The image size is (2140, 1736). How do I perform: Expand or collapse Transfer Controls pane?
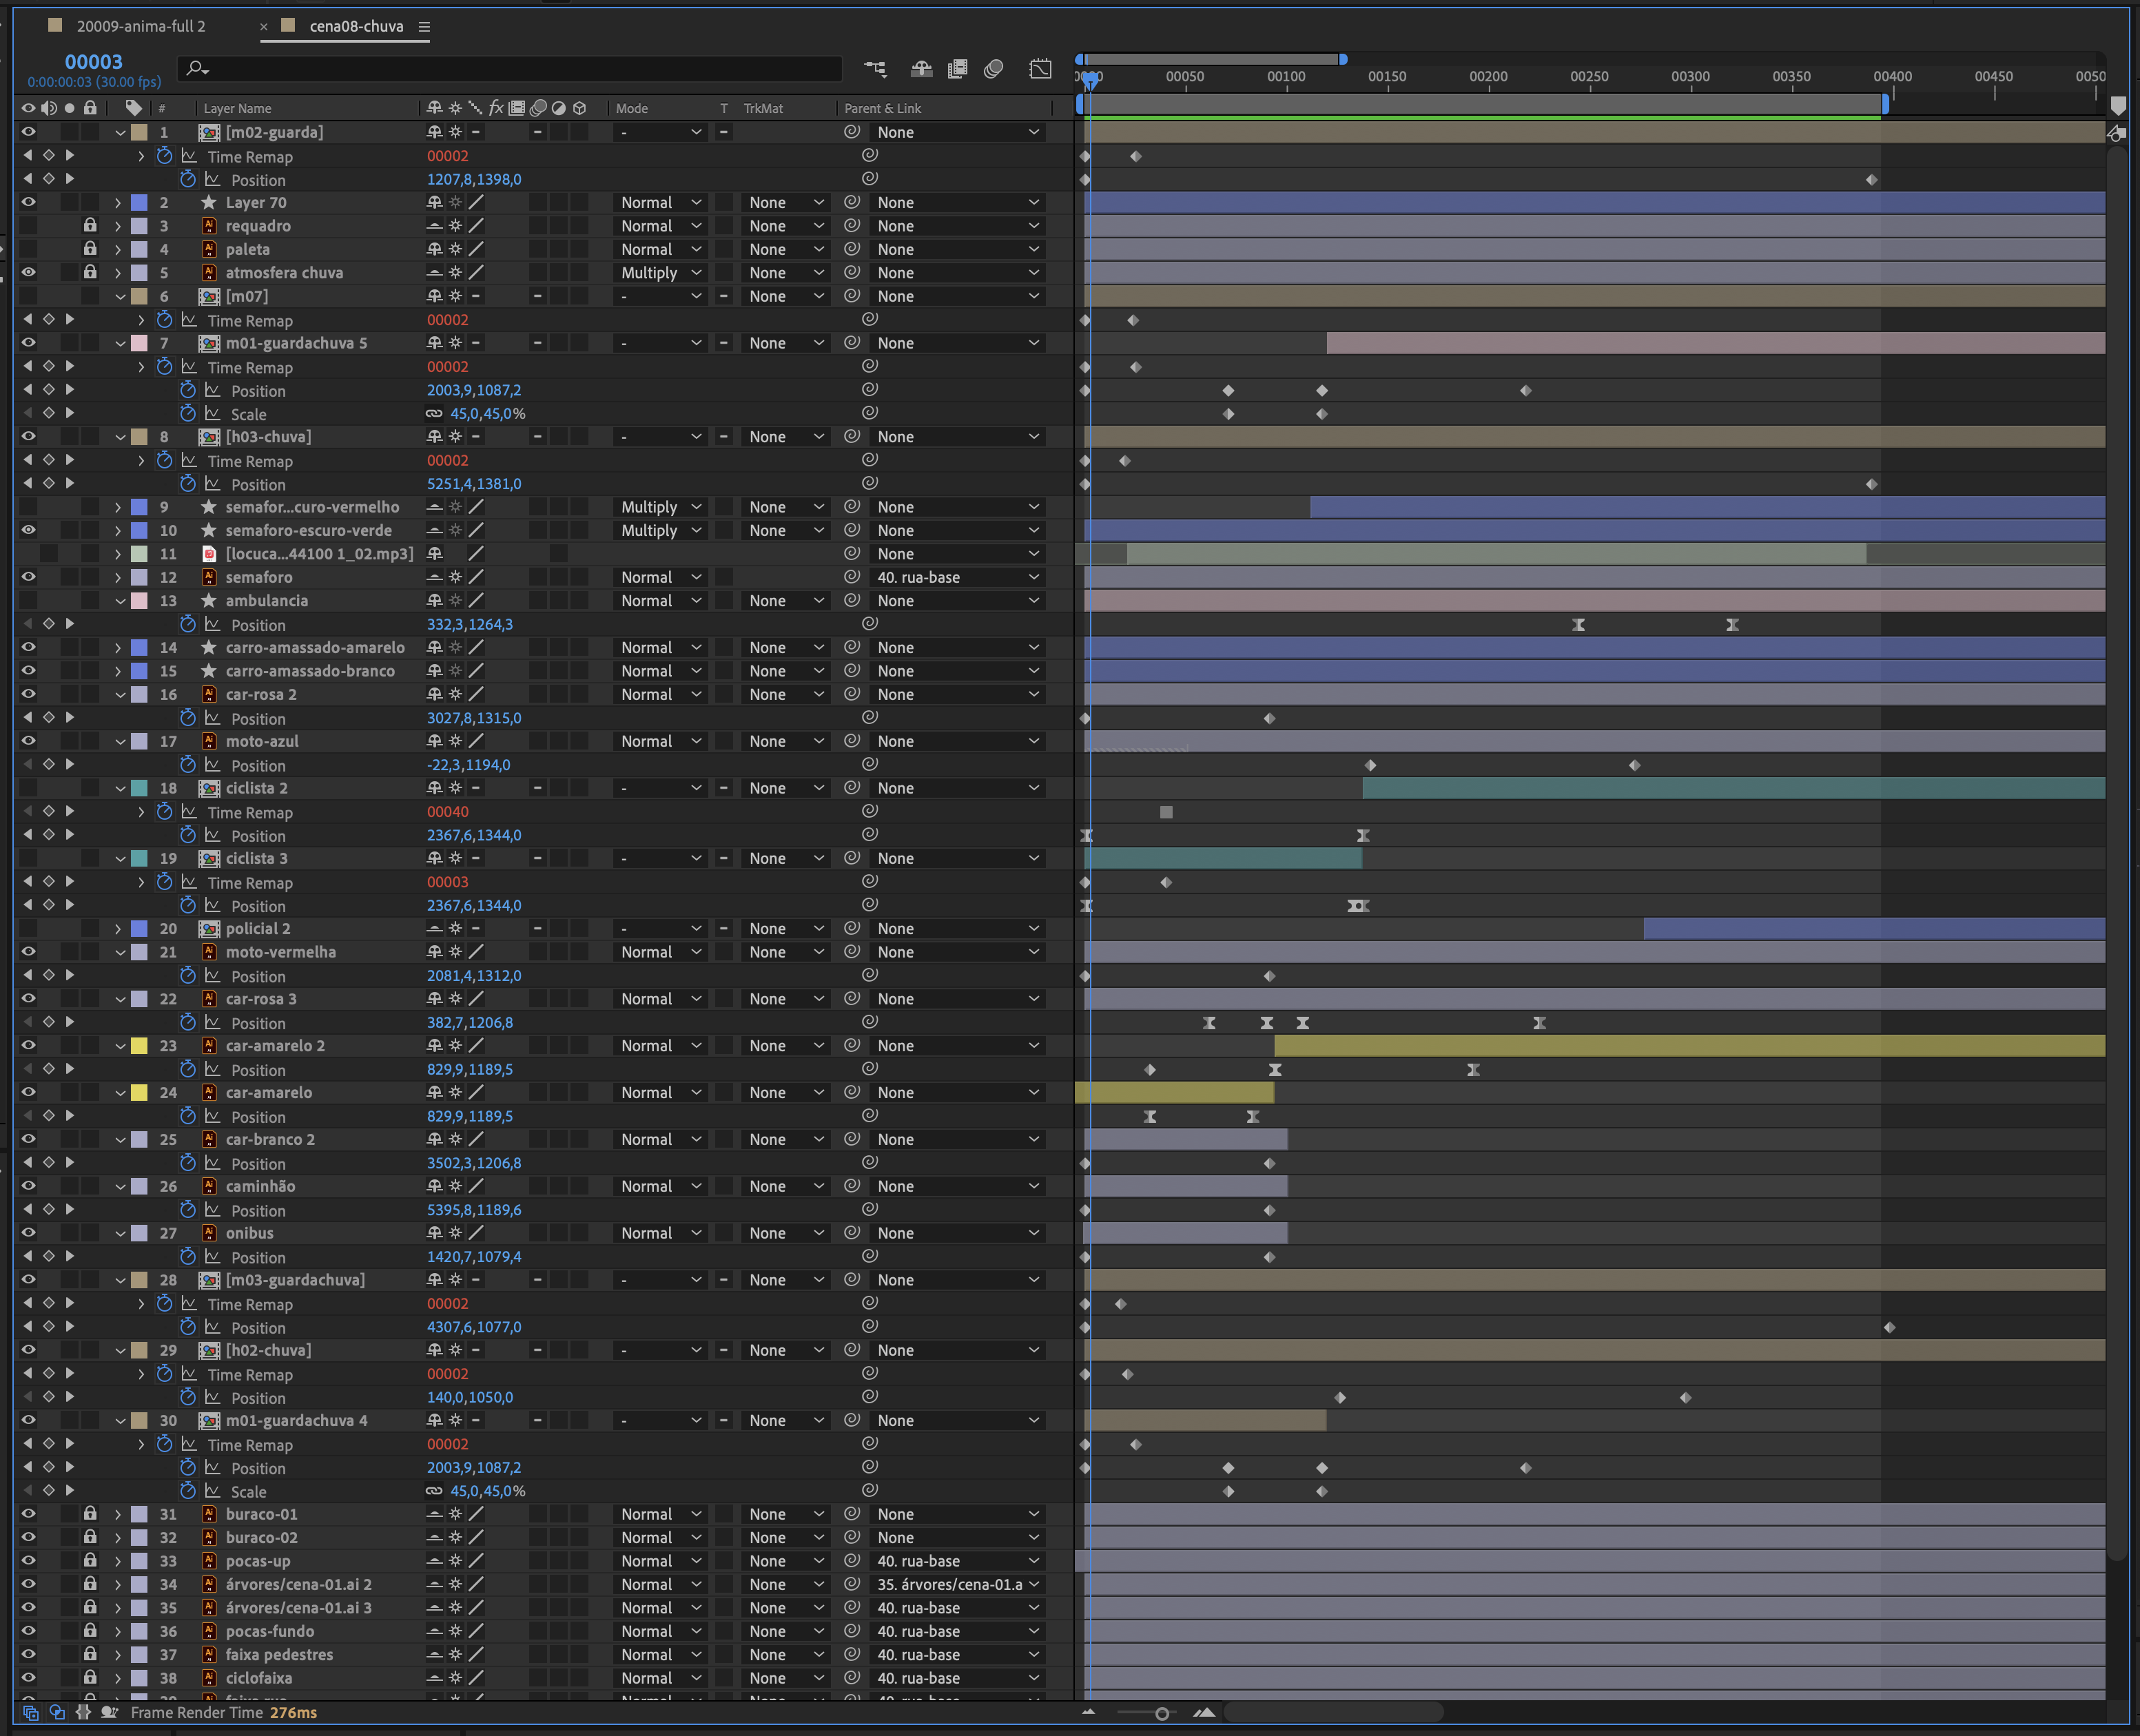57,1712
